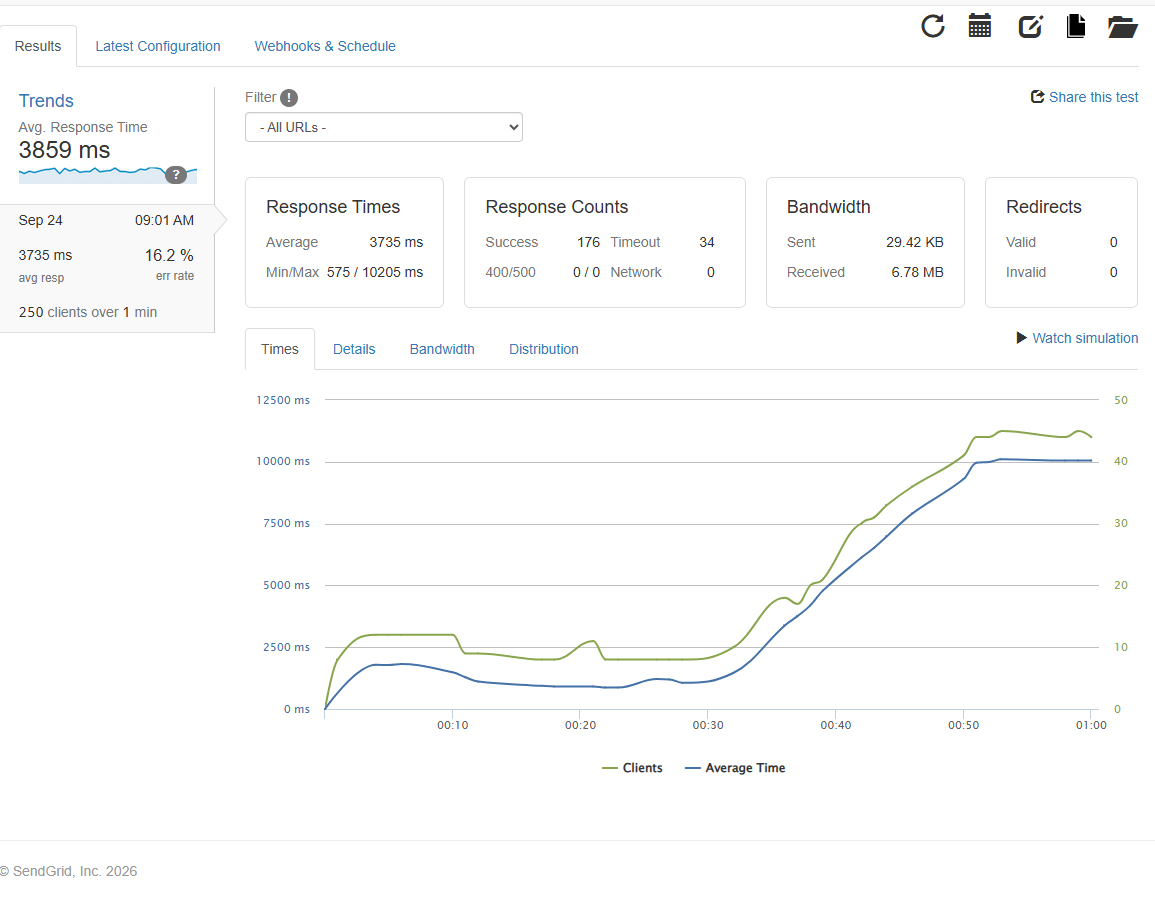This screenshot has width=1155, height=900.
Task: Open Webhooks & Schedule tab
Action: pos(325,46)
